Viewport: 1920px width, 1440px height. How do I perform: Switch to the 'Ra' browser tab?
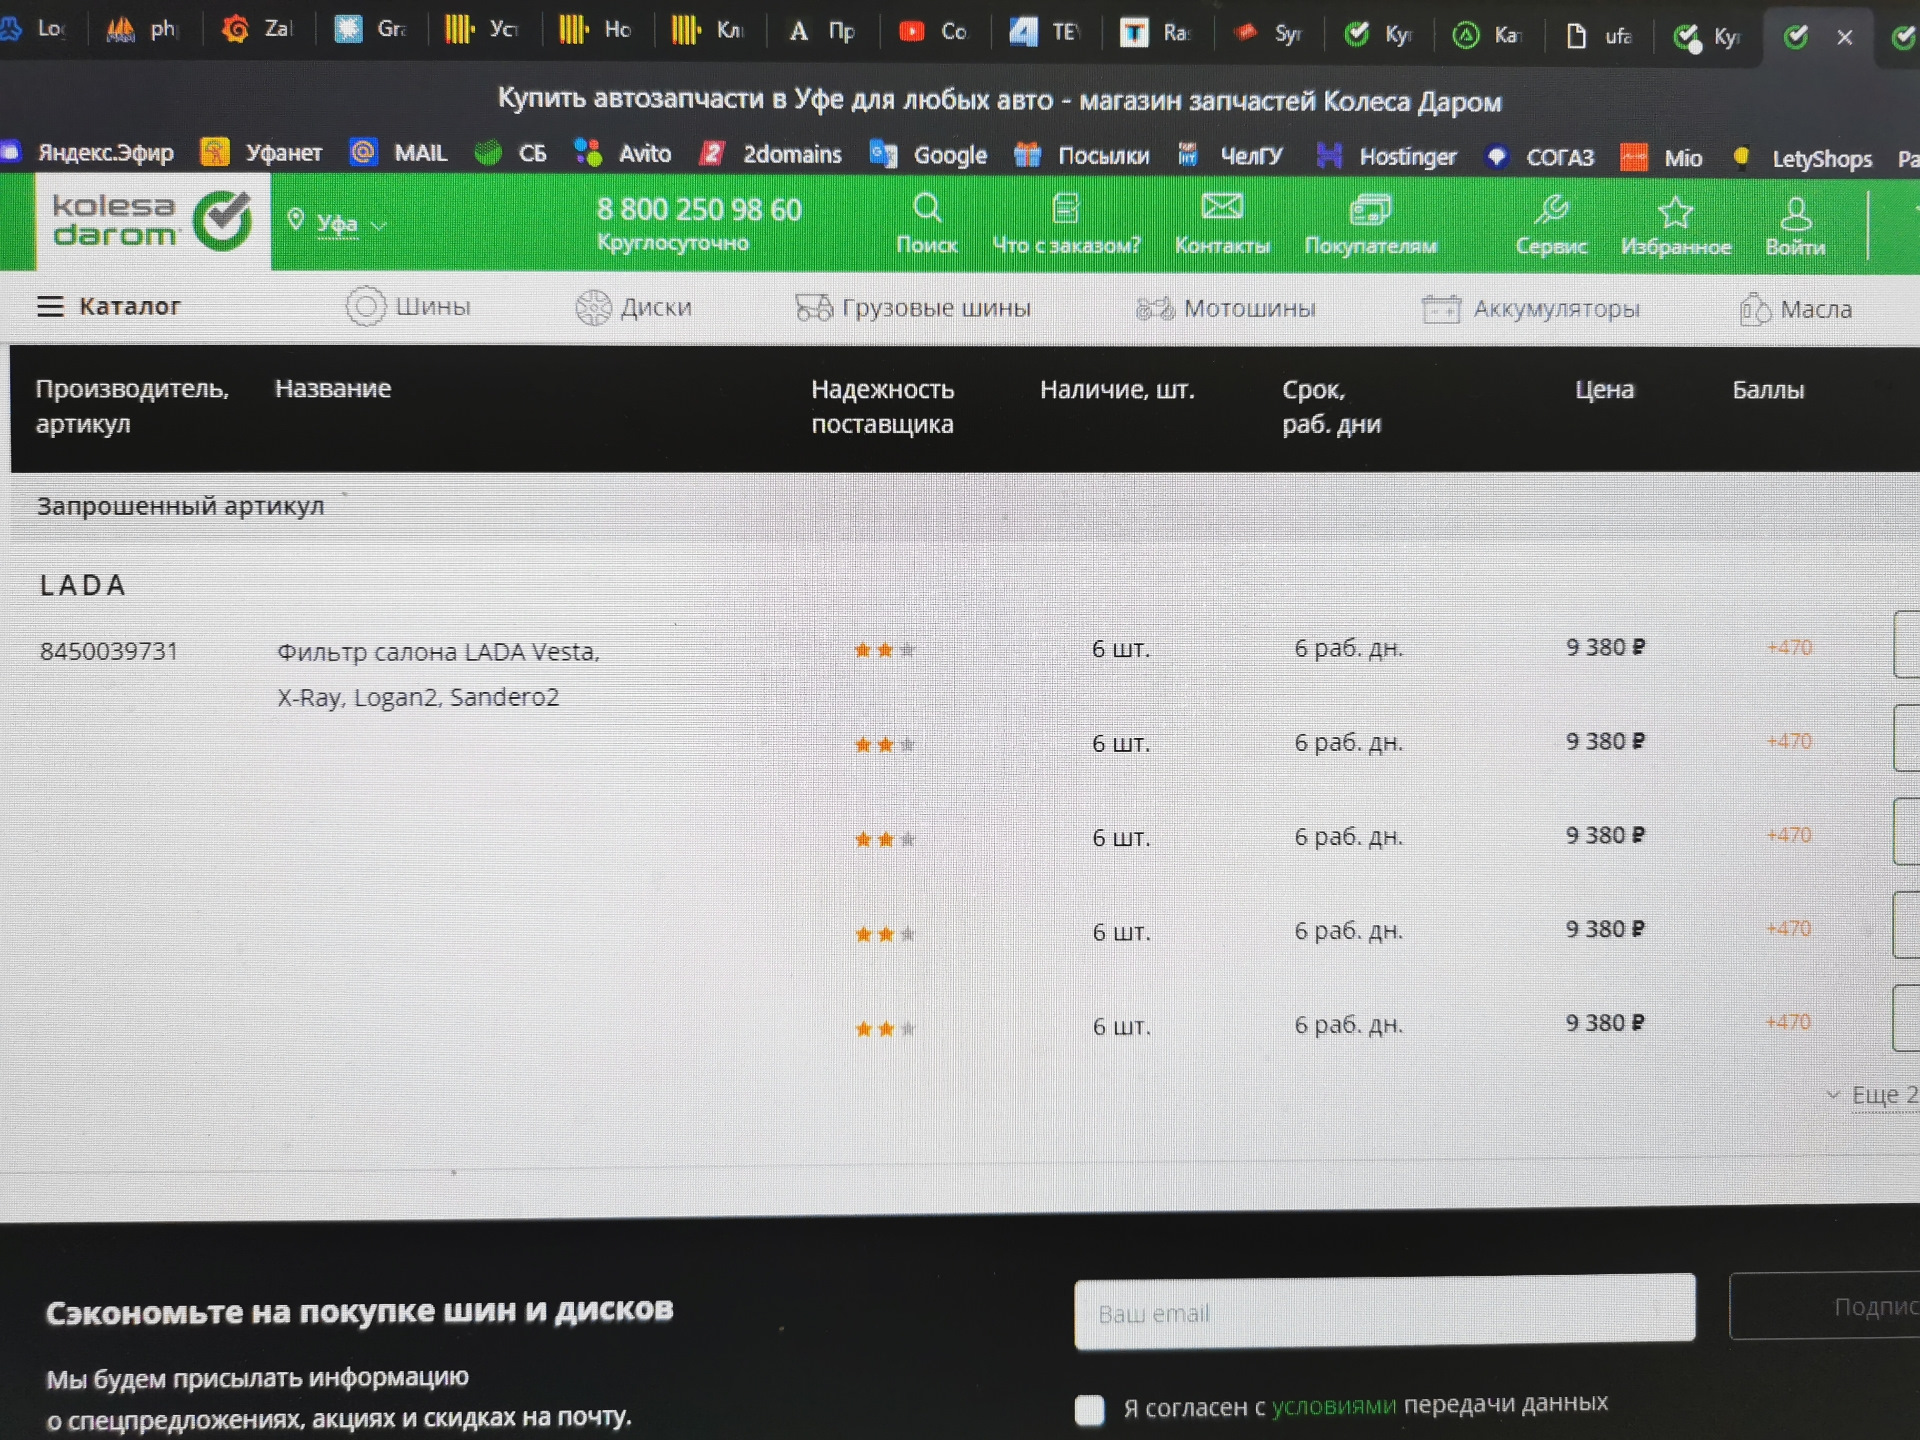click(1154, 33)
